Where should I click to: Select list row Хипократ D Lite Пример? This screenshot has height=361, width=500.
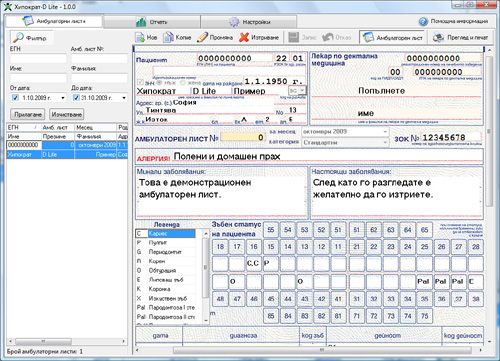pos(67,154)
